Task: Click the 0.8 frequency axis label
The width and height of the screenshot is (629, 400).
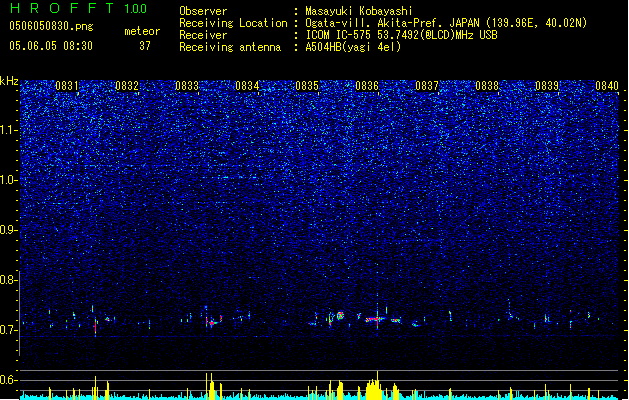Action: 8,280
